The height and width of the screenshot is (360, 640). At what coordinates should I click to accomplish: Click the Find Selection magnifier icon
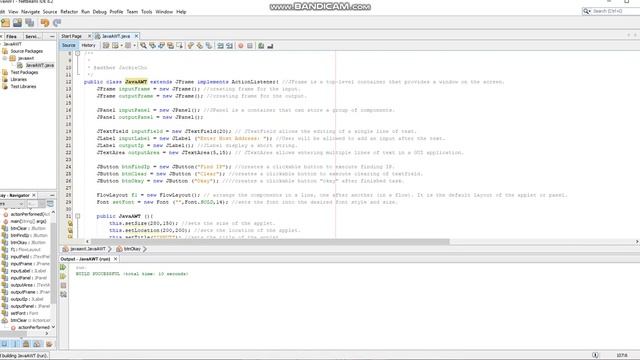(143, 46)
